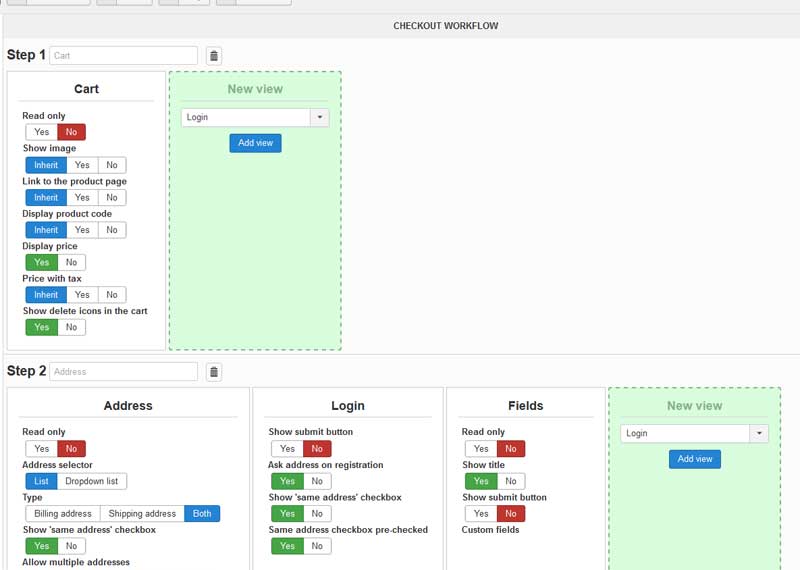Click the Address view title
Viewport: 800px width, 570px height.
(x=128, y=406)
